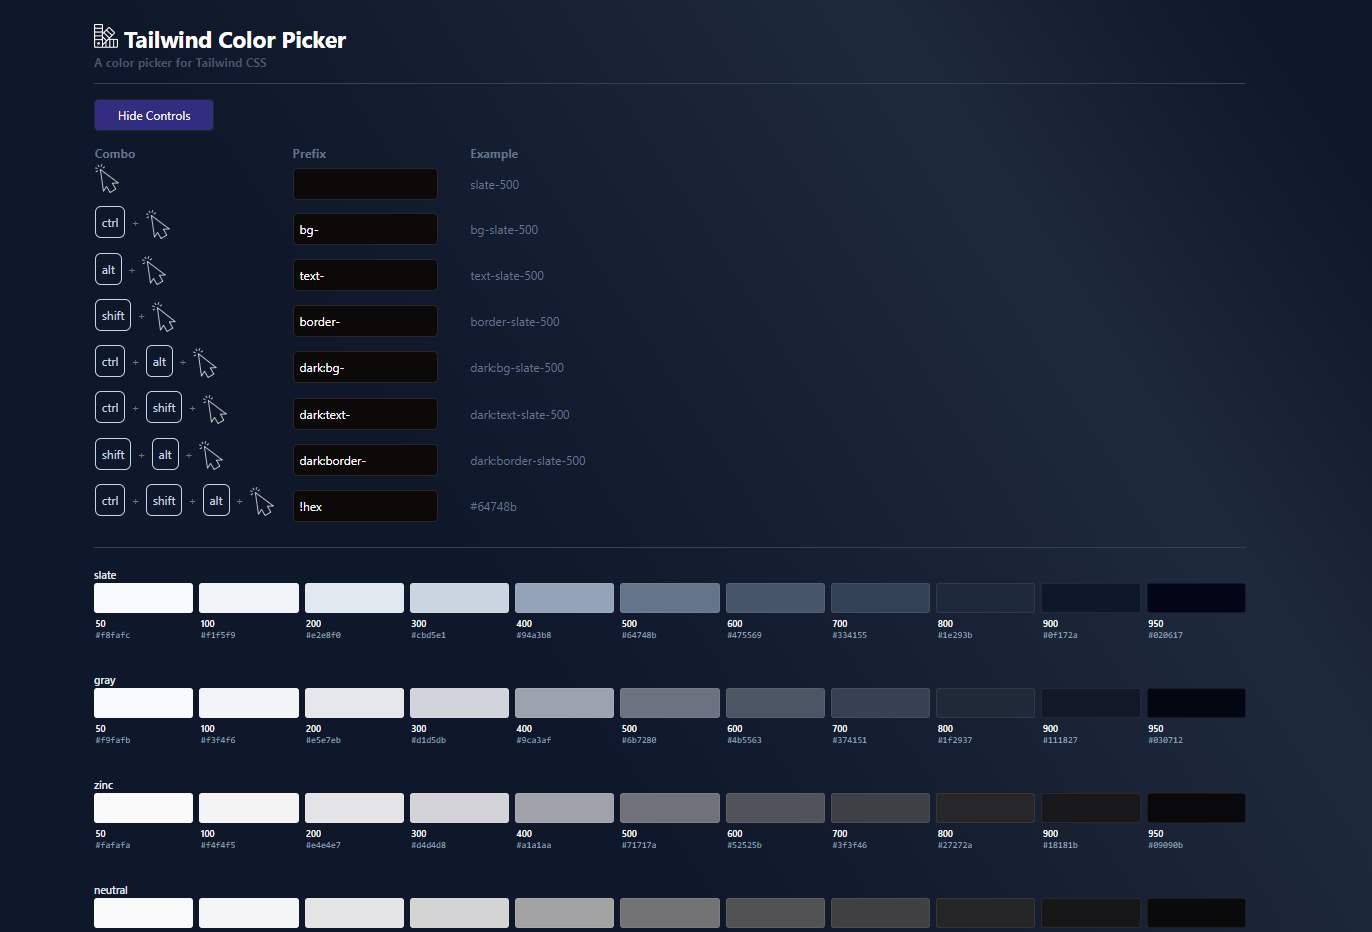Pick the slate 950 color swatch
Image resolution: width=1372 pixels, height=932 pixels.
click(1196, 598)
